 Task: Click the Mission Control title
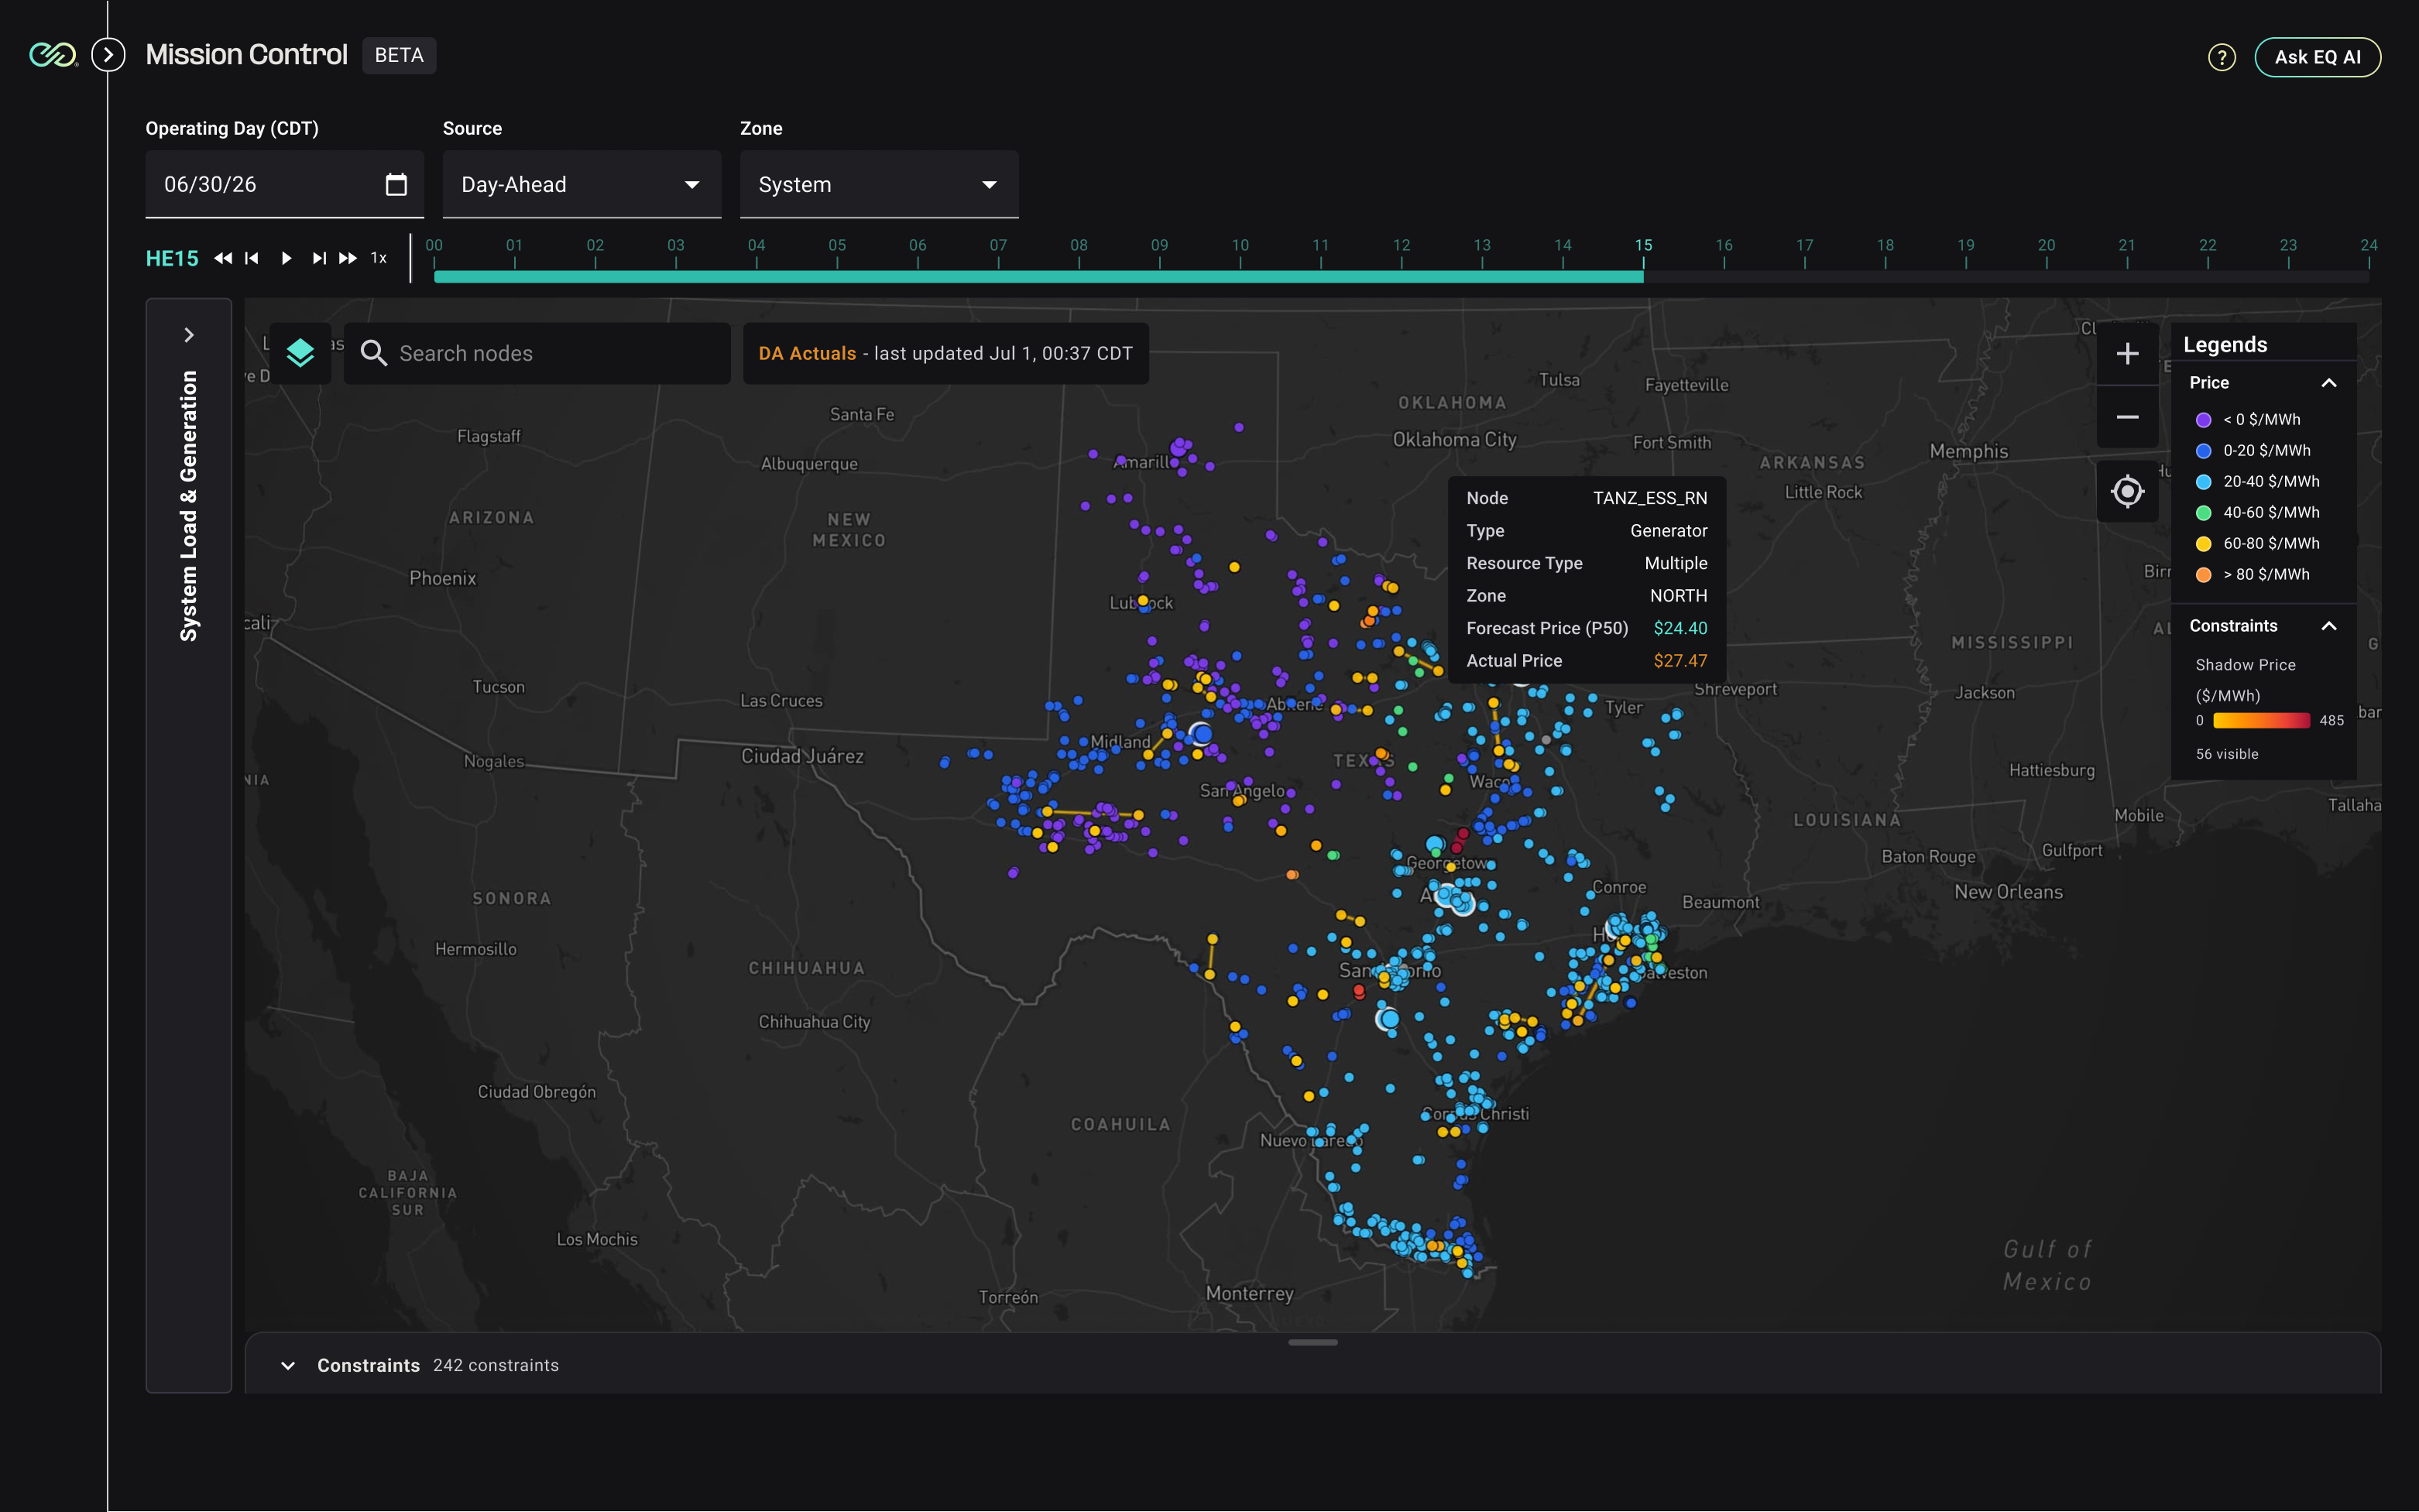pyautogui.click(x=247, y=55)
